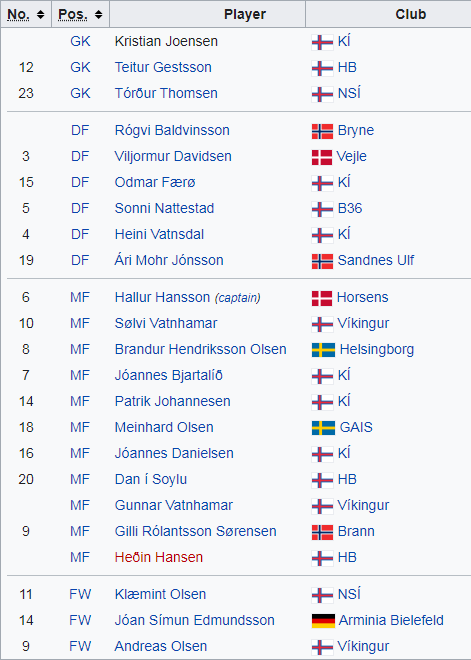Click the Swedish flag beside Helsingborg
The height and width of the screenshot is (660, 471).
(323, 350)
